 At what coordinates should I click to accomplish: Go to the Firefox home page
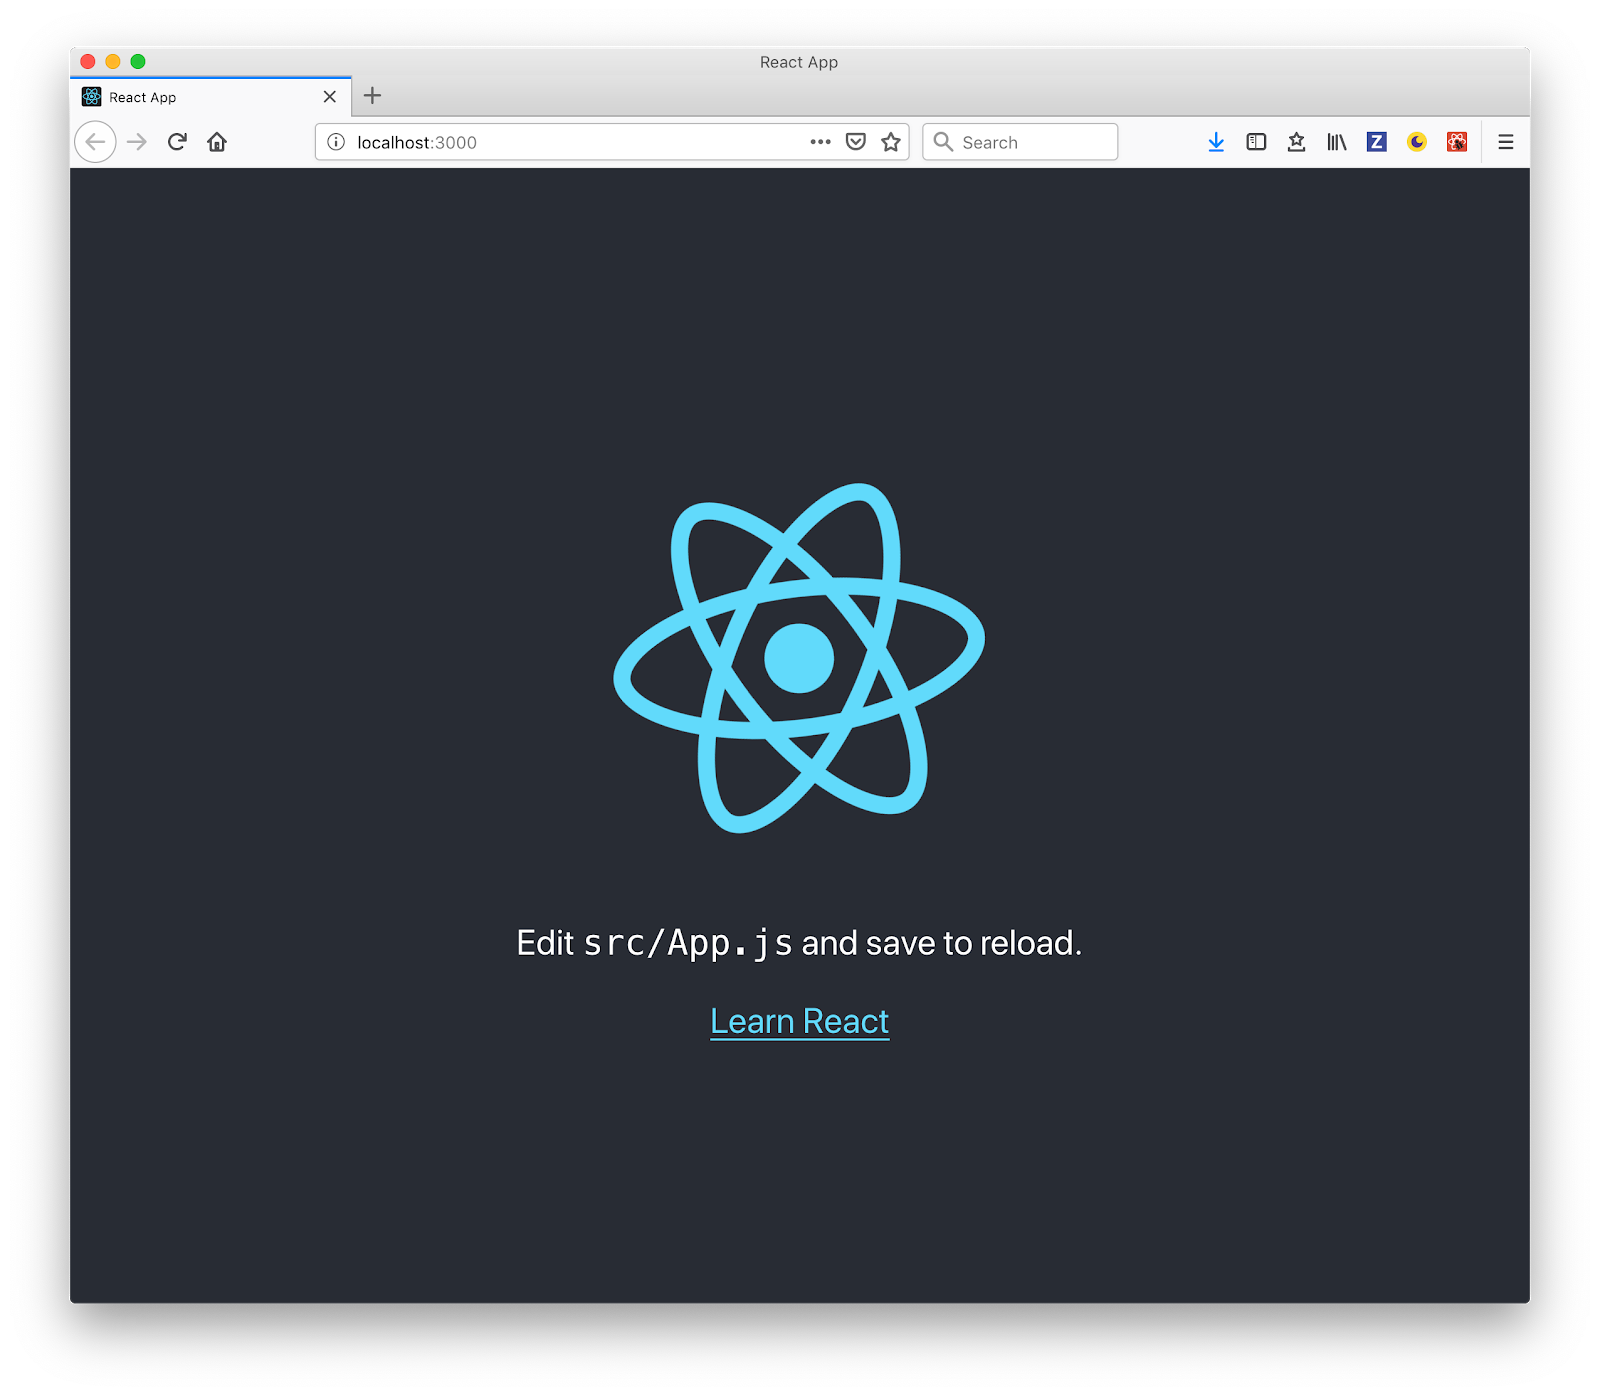pyautogui.click(x=217, y=142)
